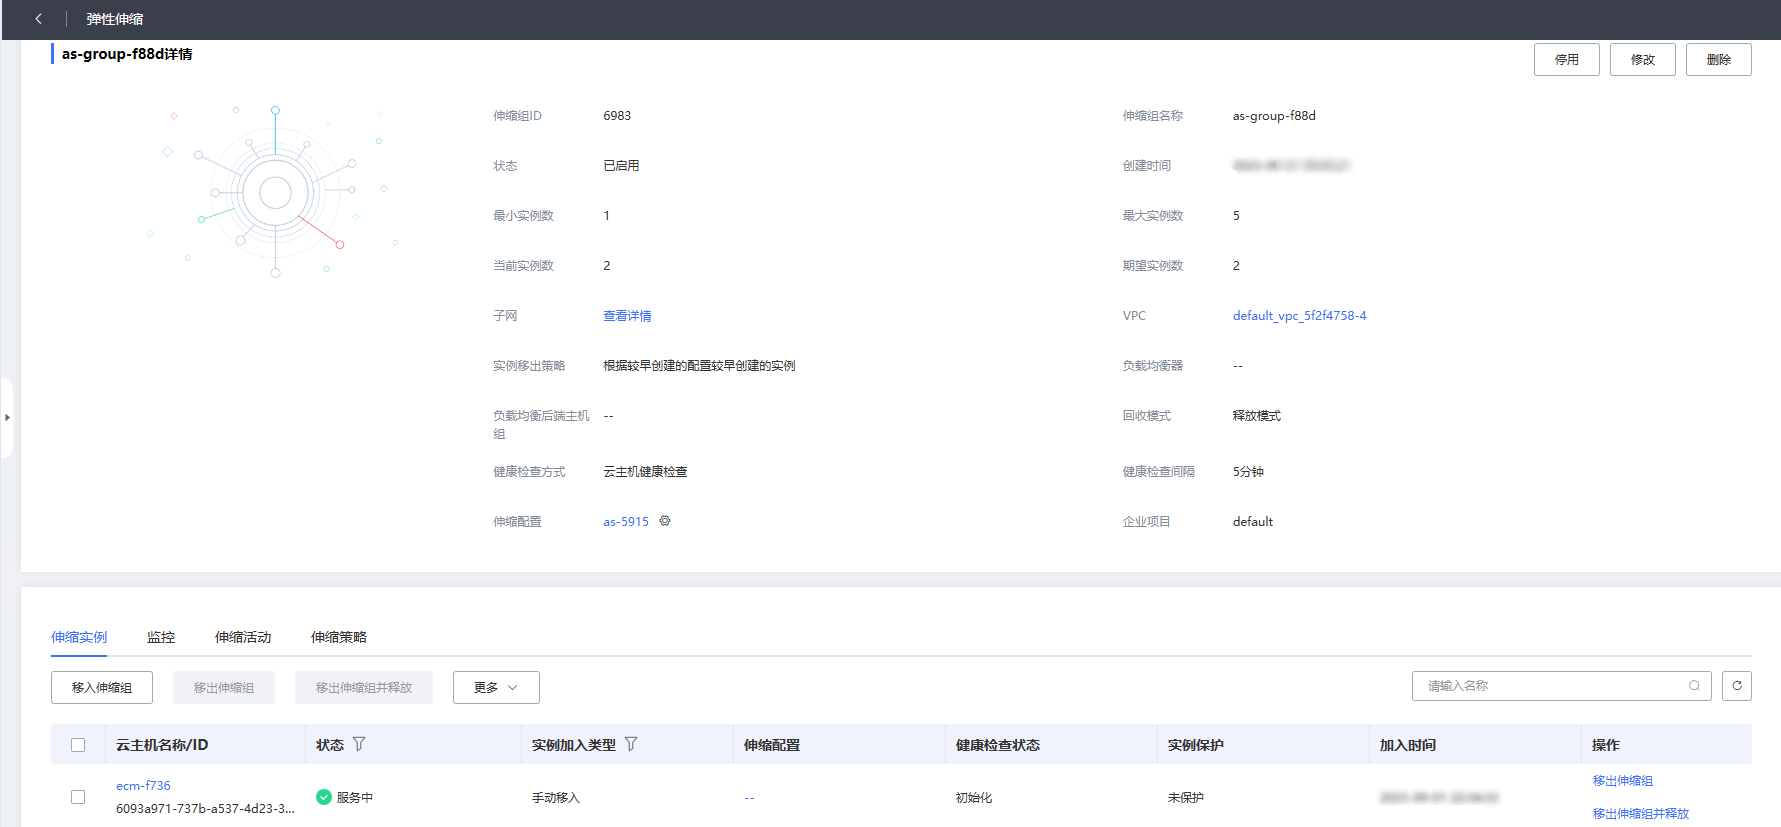Check the box for ecm-f736 row
The width and height of the screenshot is (1781, 827).
pos(78,797)
